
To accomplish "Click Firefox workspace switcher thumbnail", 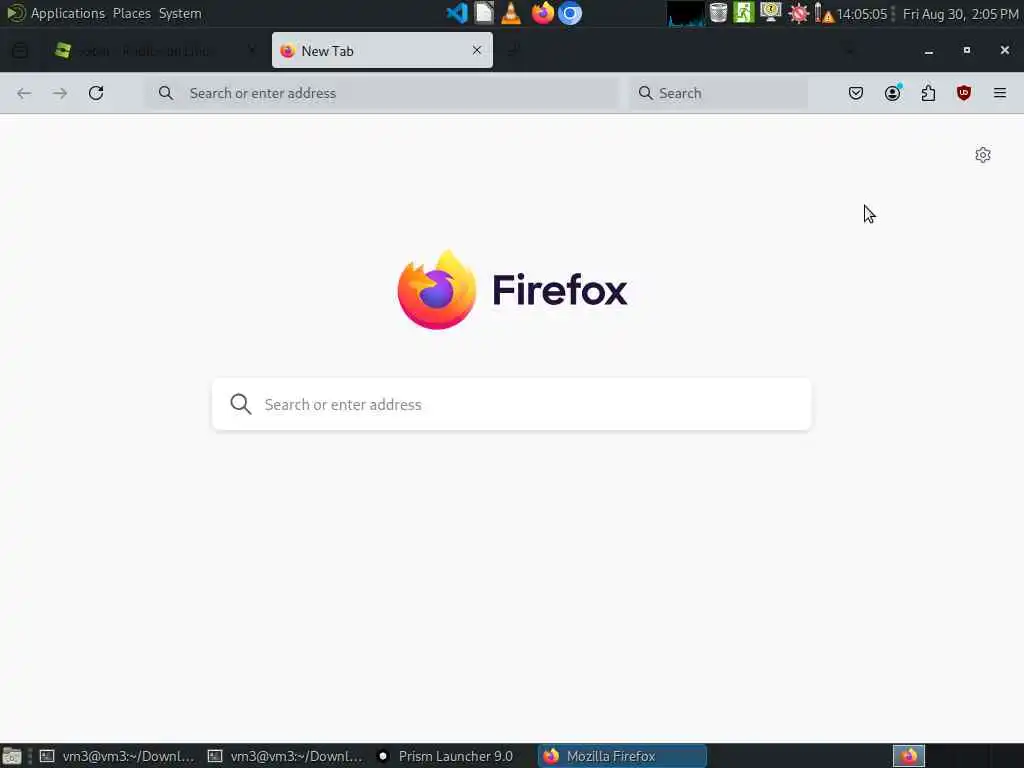I will click(909, 756).
